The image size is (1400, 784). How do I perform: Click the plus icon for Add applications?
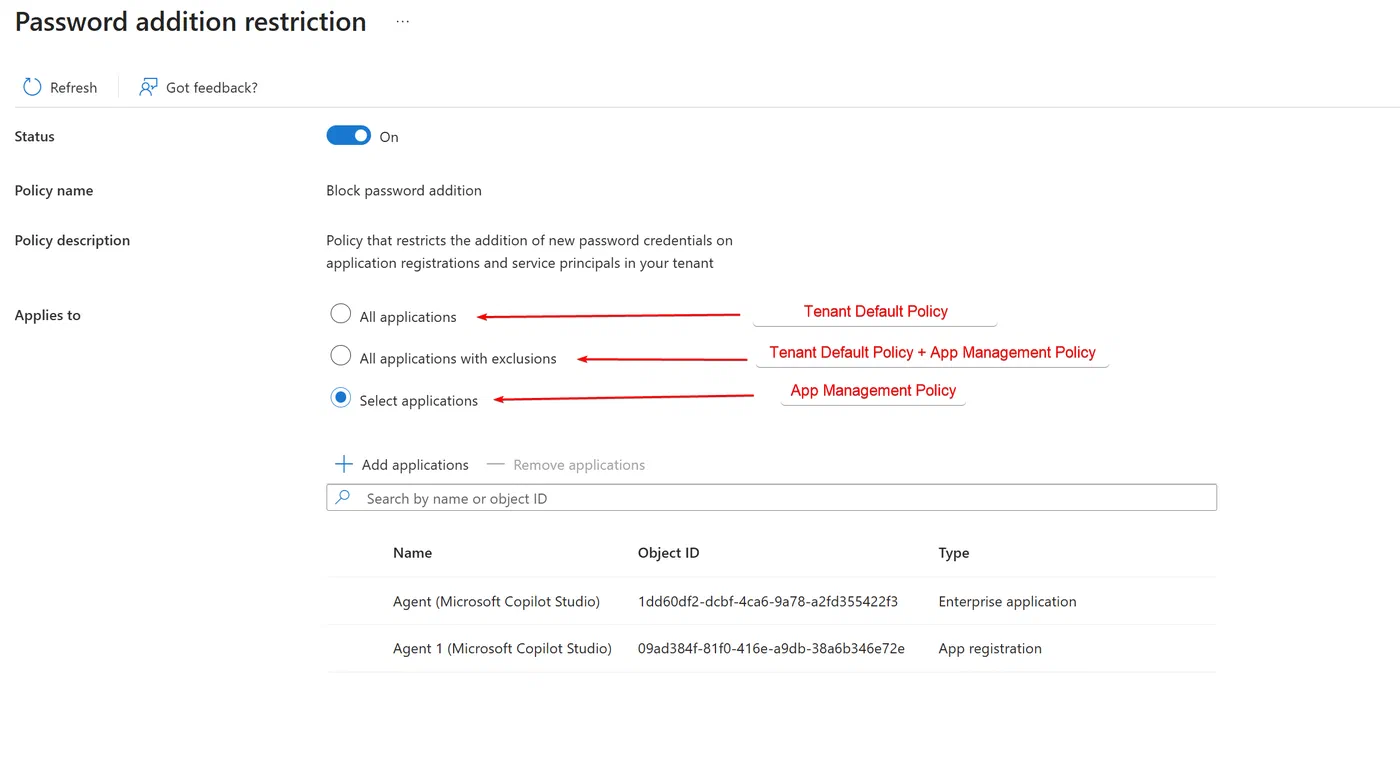click(x=343, y=464)
